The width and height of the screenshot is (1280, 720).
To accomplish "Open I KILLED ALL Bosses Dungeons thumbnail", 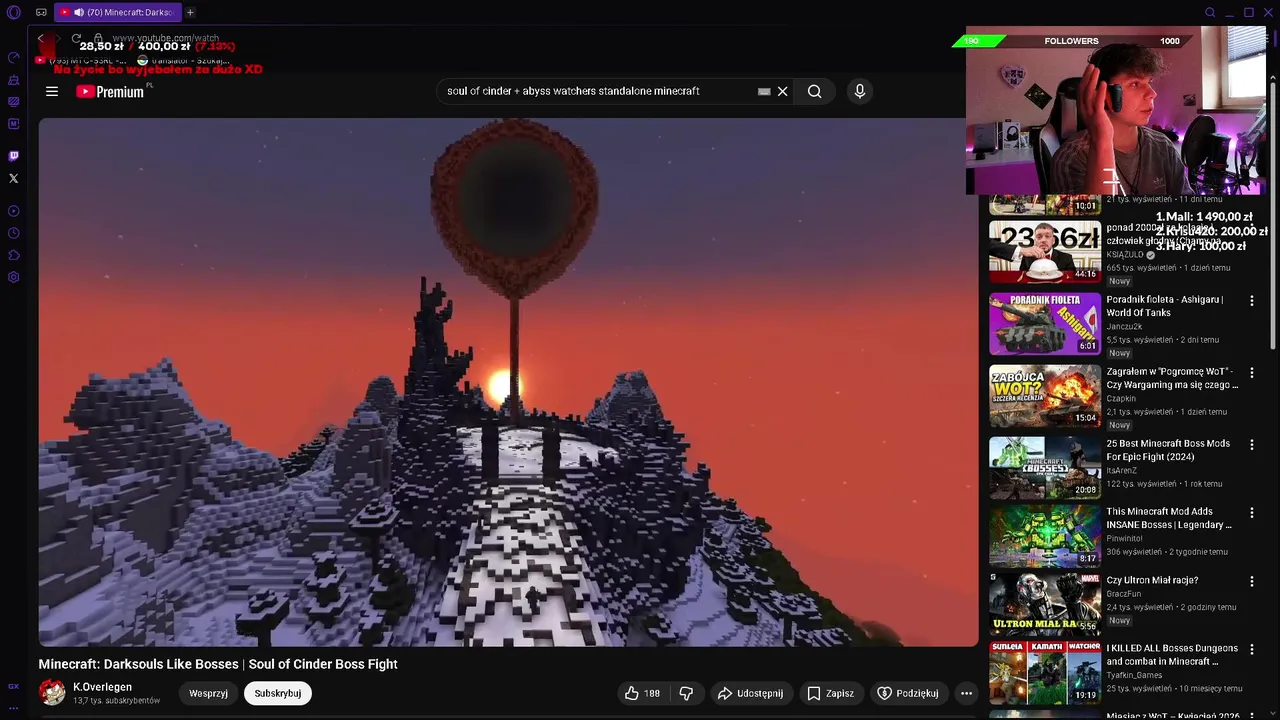I will (1045, 673).
